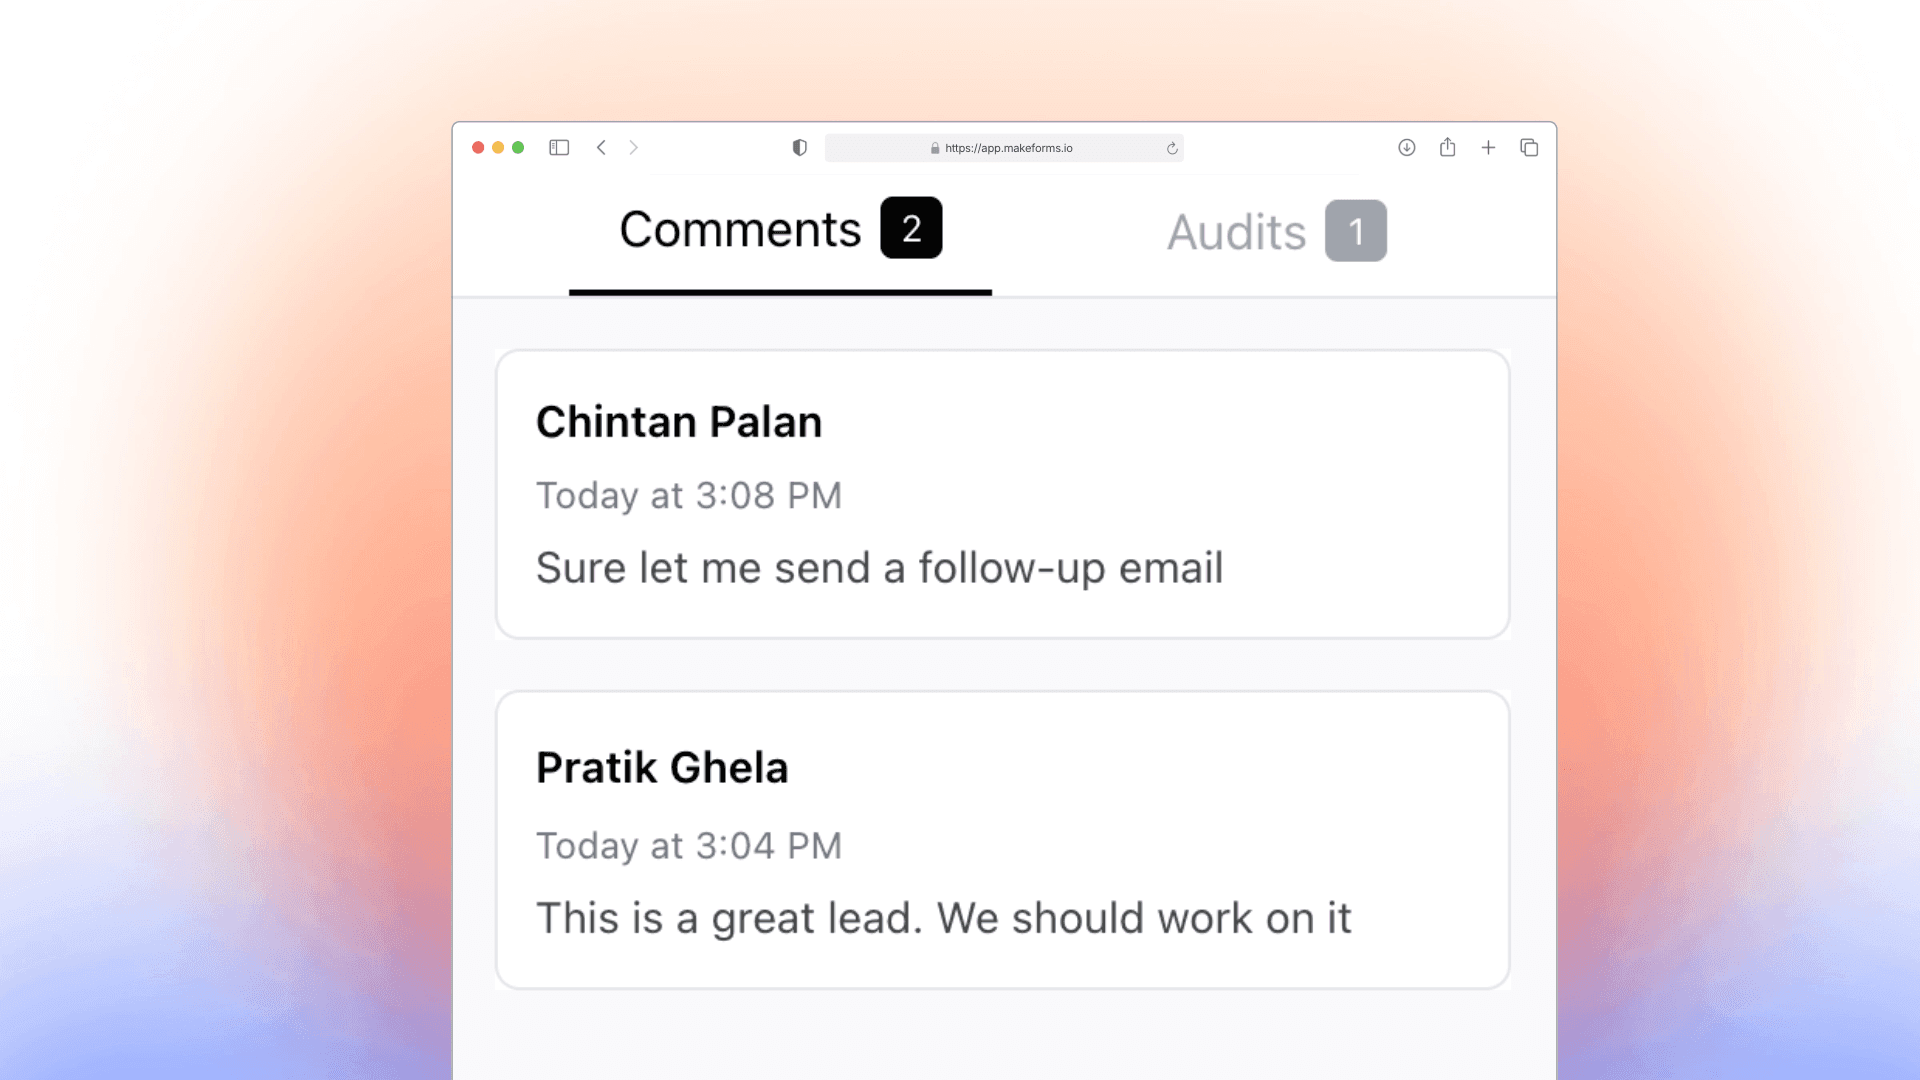The width and height of the screenshot is (1920, 1080).
Task: Focus the app.makeforms.io address field
Action: tap(1004, 148)
